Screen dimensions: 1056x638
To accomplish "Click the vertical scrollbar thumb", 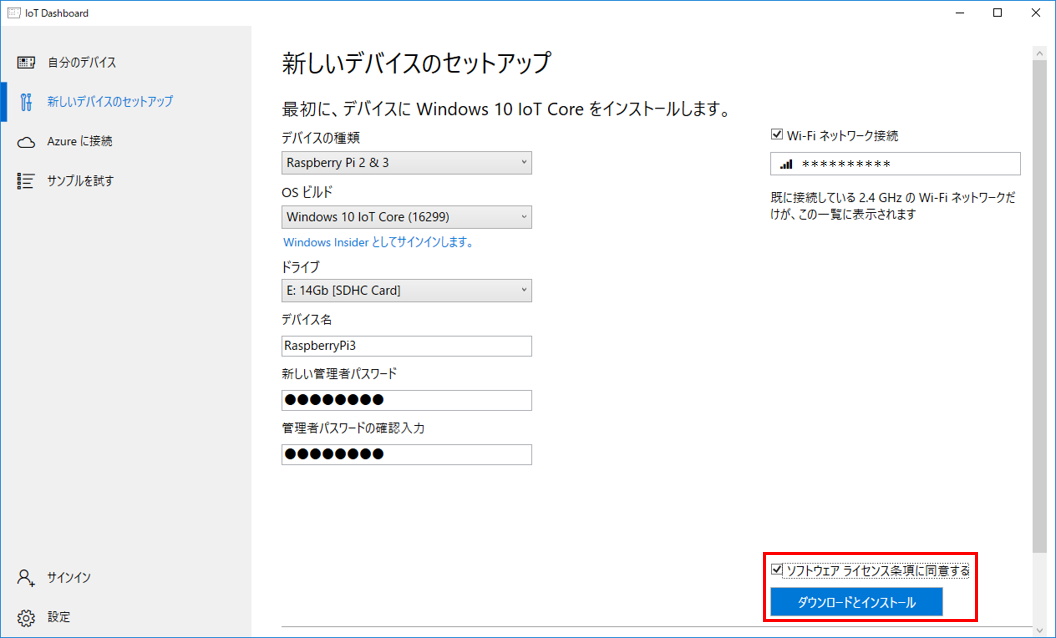I will pyautogui.click(x=1039, y=307).
